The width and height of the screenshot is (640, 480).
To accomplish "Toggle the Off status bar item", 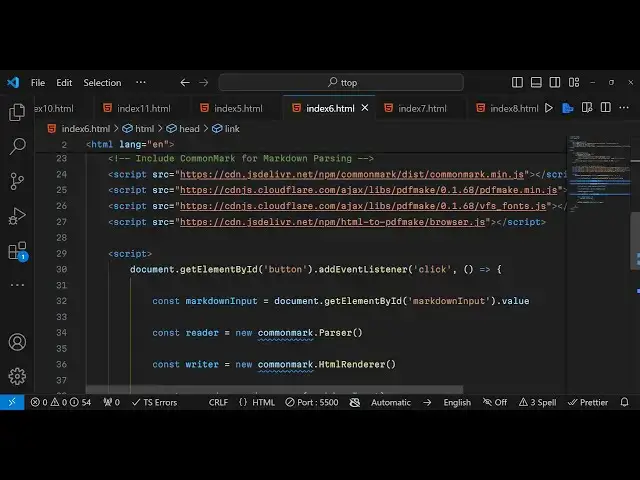I will coord(495,402).
